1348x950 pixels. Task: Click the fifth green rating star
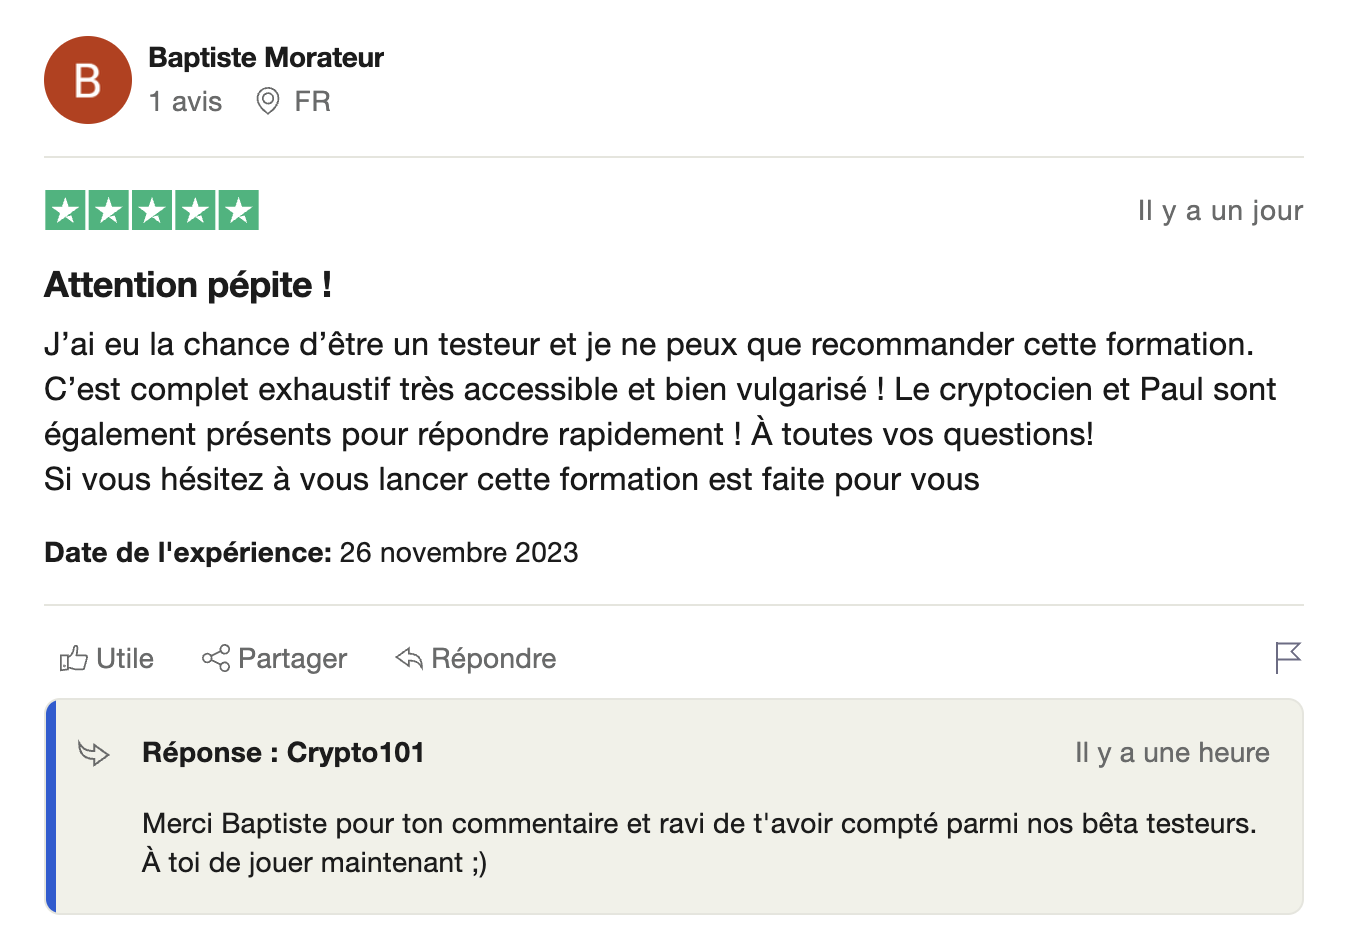point(238,211)
